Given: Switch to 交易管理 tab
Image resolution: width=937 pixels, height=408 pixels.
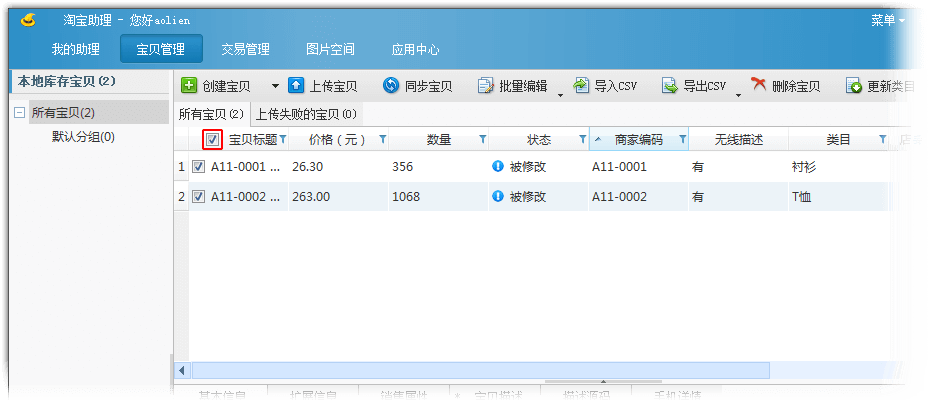Looking at the screenshot, I should tap(246, 49).
